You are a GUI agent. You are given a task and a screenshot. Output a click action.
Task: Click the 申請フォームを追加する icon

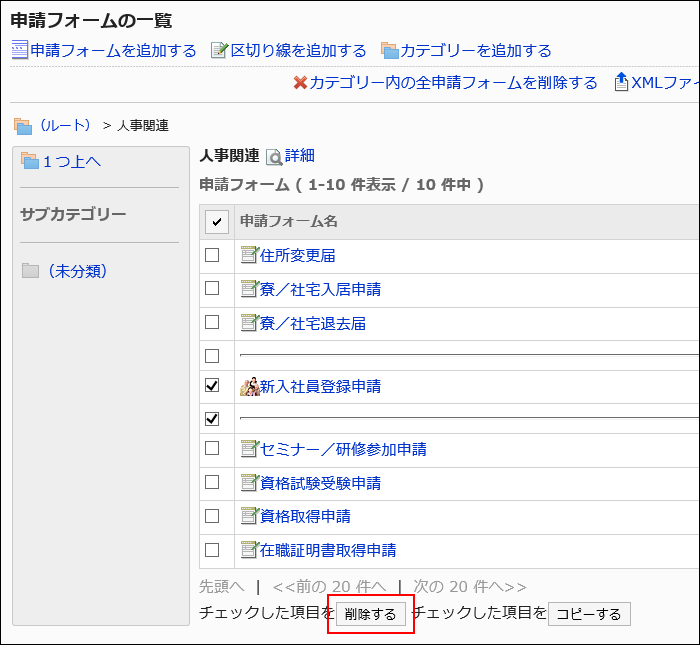(x=20, y=50)
